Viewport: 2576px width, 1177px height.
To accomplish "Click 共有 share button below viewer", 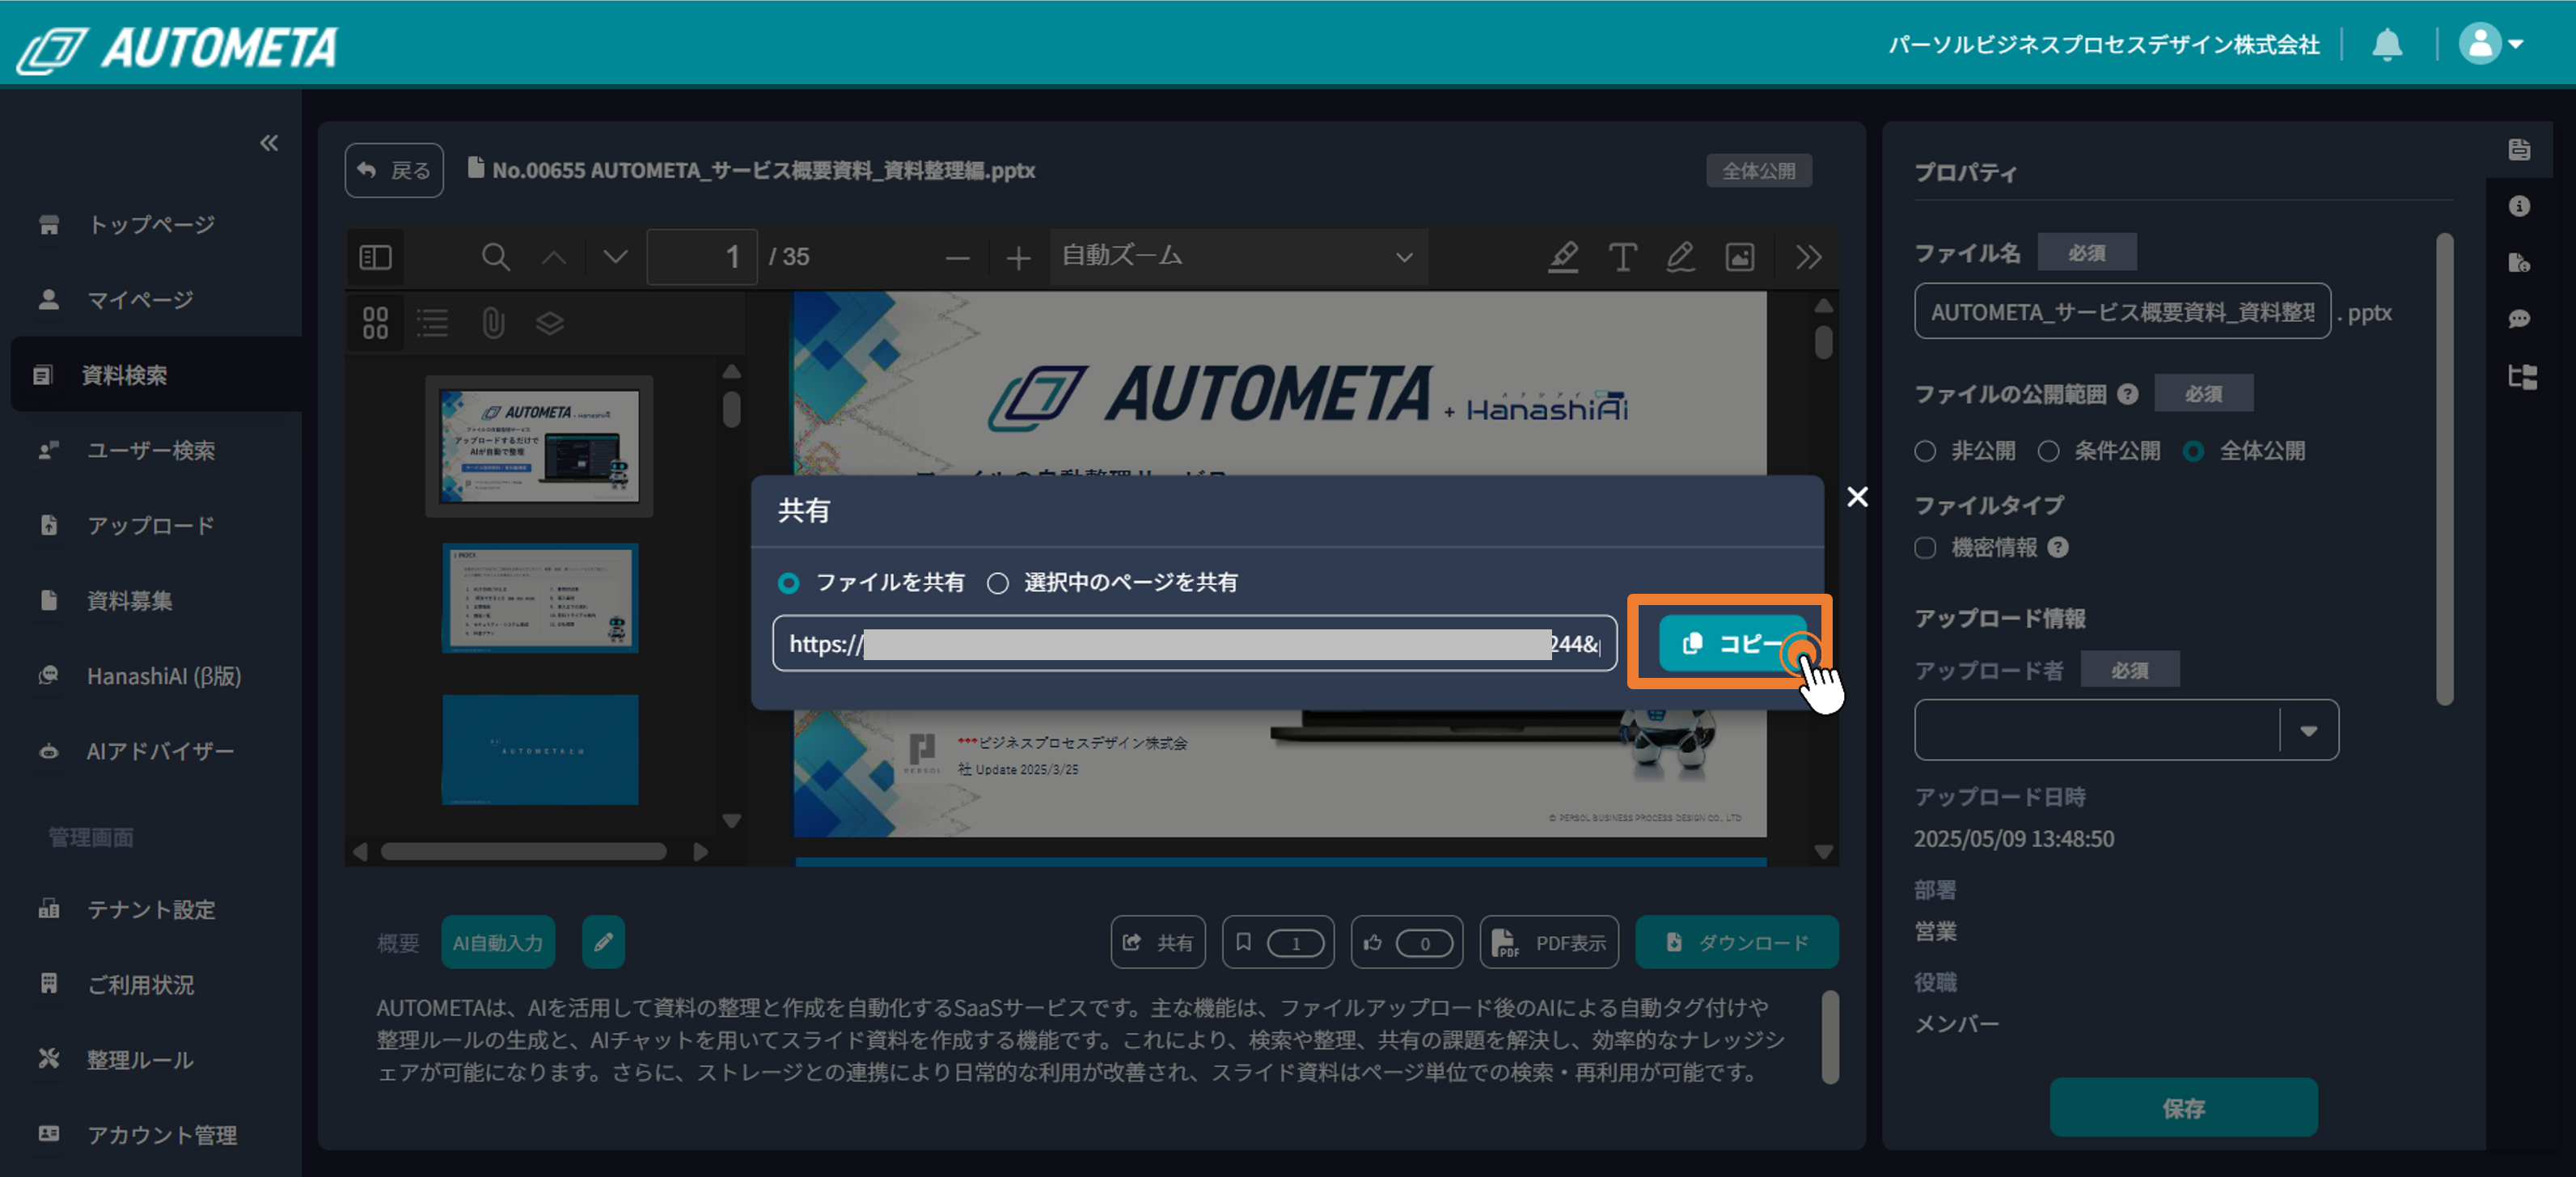I will (1157, 942).
